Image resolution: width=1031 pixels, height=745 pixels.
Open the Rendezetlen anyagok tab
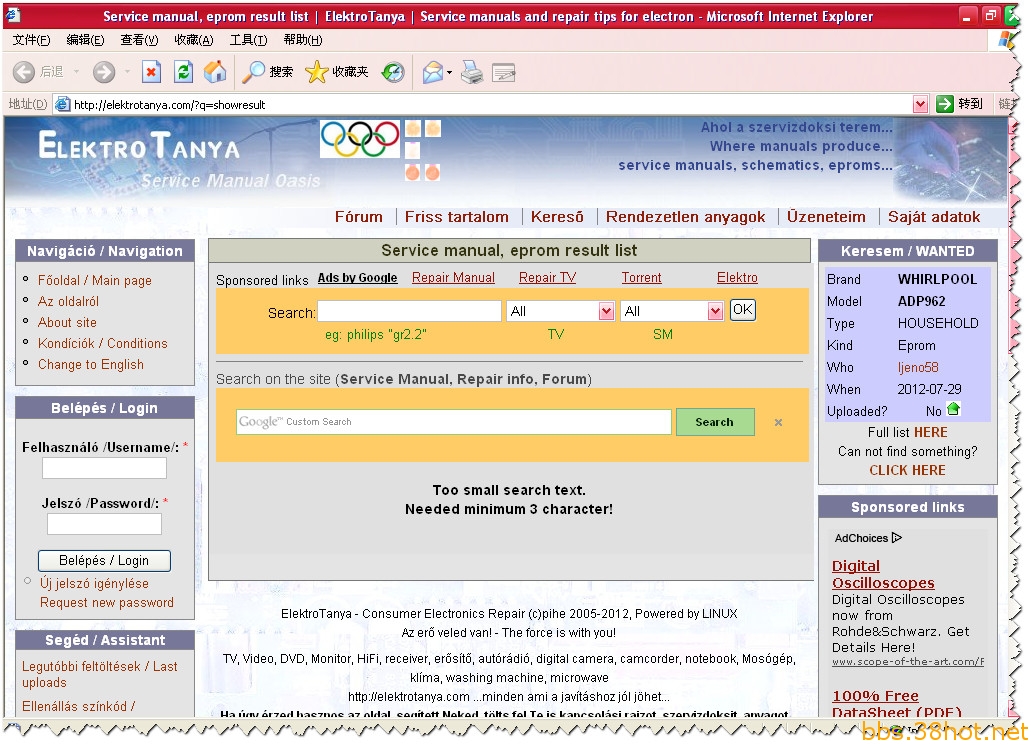coord(685,217)
